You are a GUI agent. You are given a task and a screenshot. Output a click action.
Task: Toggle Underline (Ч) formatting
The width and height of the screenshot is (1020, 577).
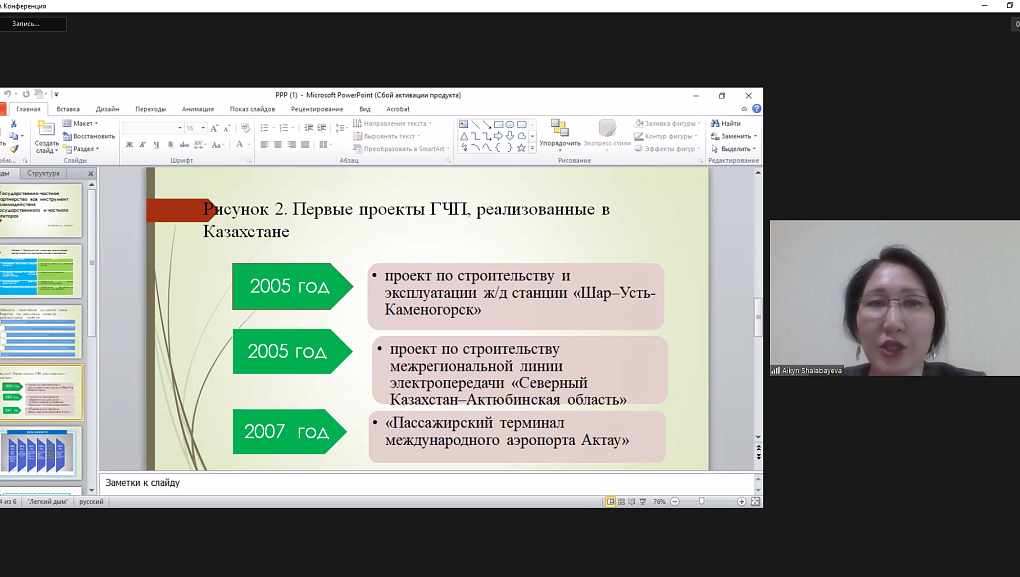click(x=156, y=144)
